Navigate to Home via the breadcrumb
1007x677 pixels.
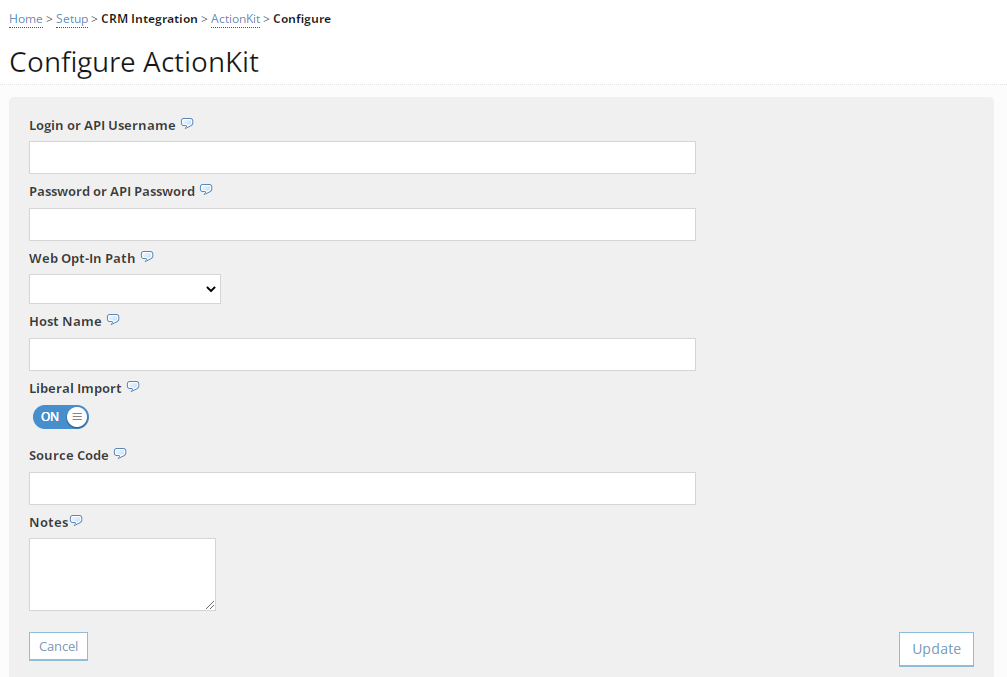(x=25, y=18)
